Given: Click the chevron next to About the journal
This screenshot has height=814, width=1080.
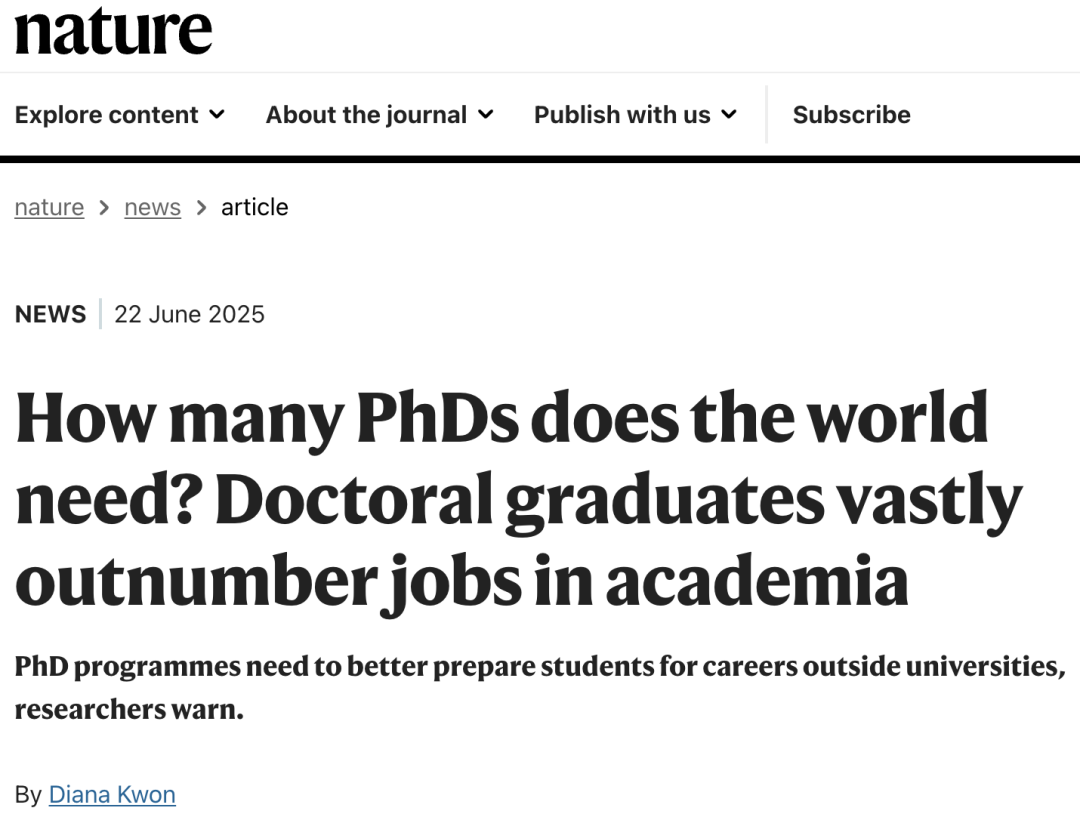Looking at the screenshot, I should point(486,115).
